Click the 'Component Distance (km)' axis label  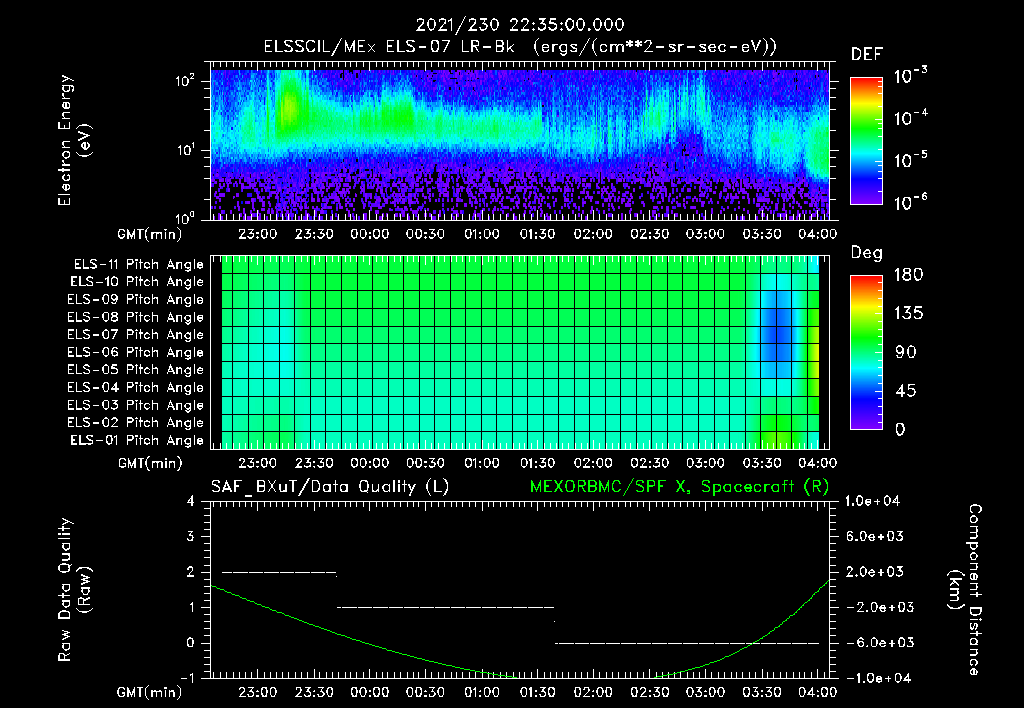coord(965,590)
